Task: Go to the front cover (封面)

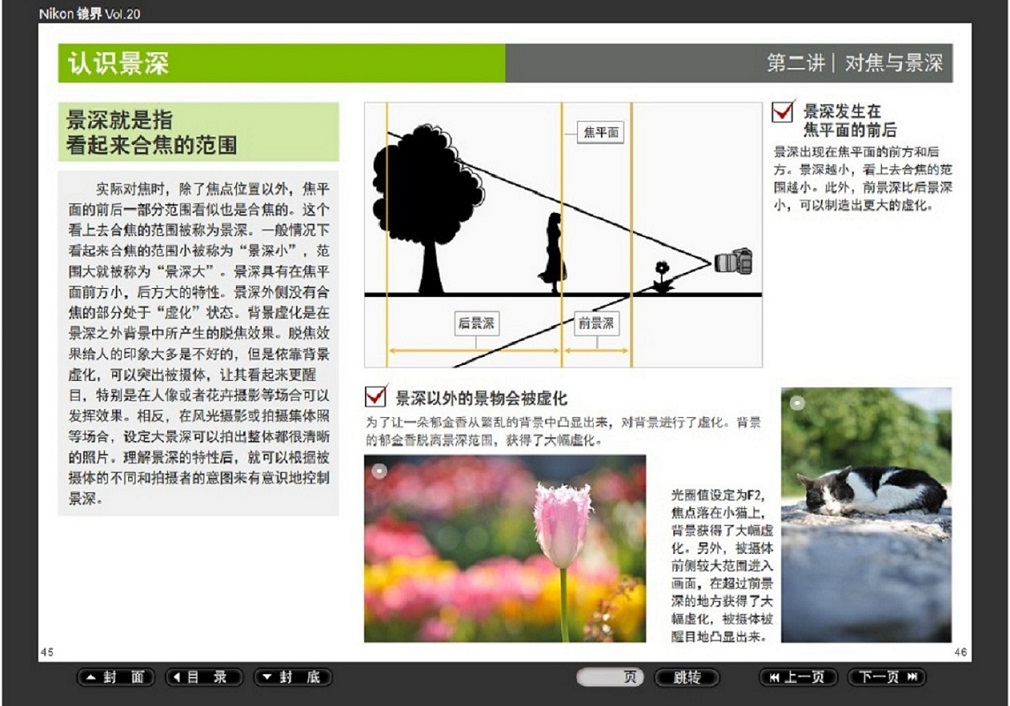Action: pos(116,677)
